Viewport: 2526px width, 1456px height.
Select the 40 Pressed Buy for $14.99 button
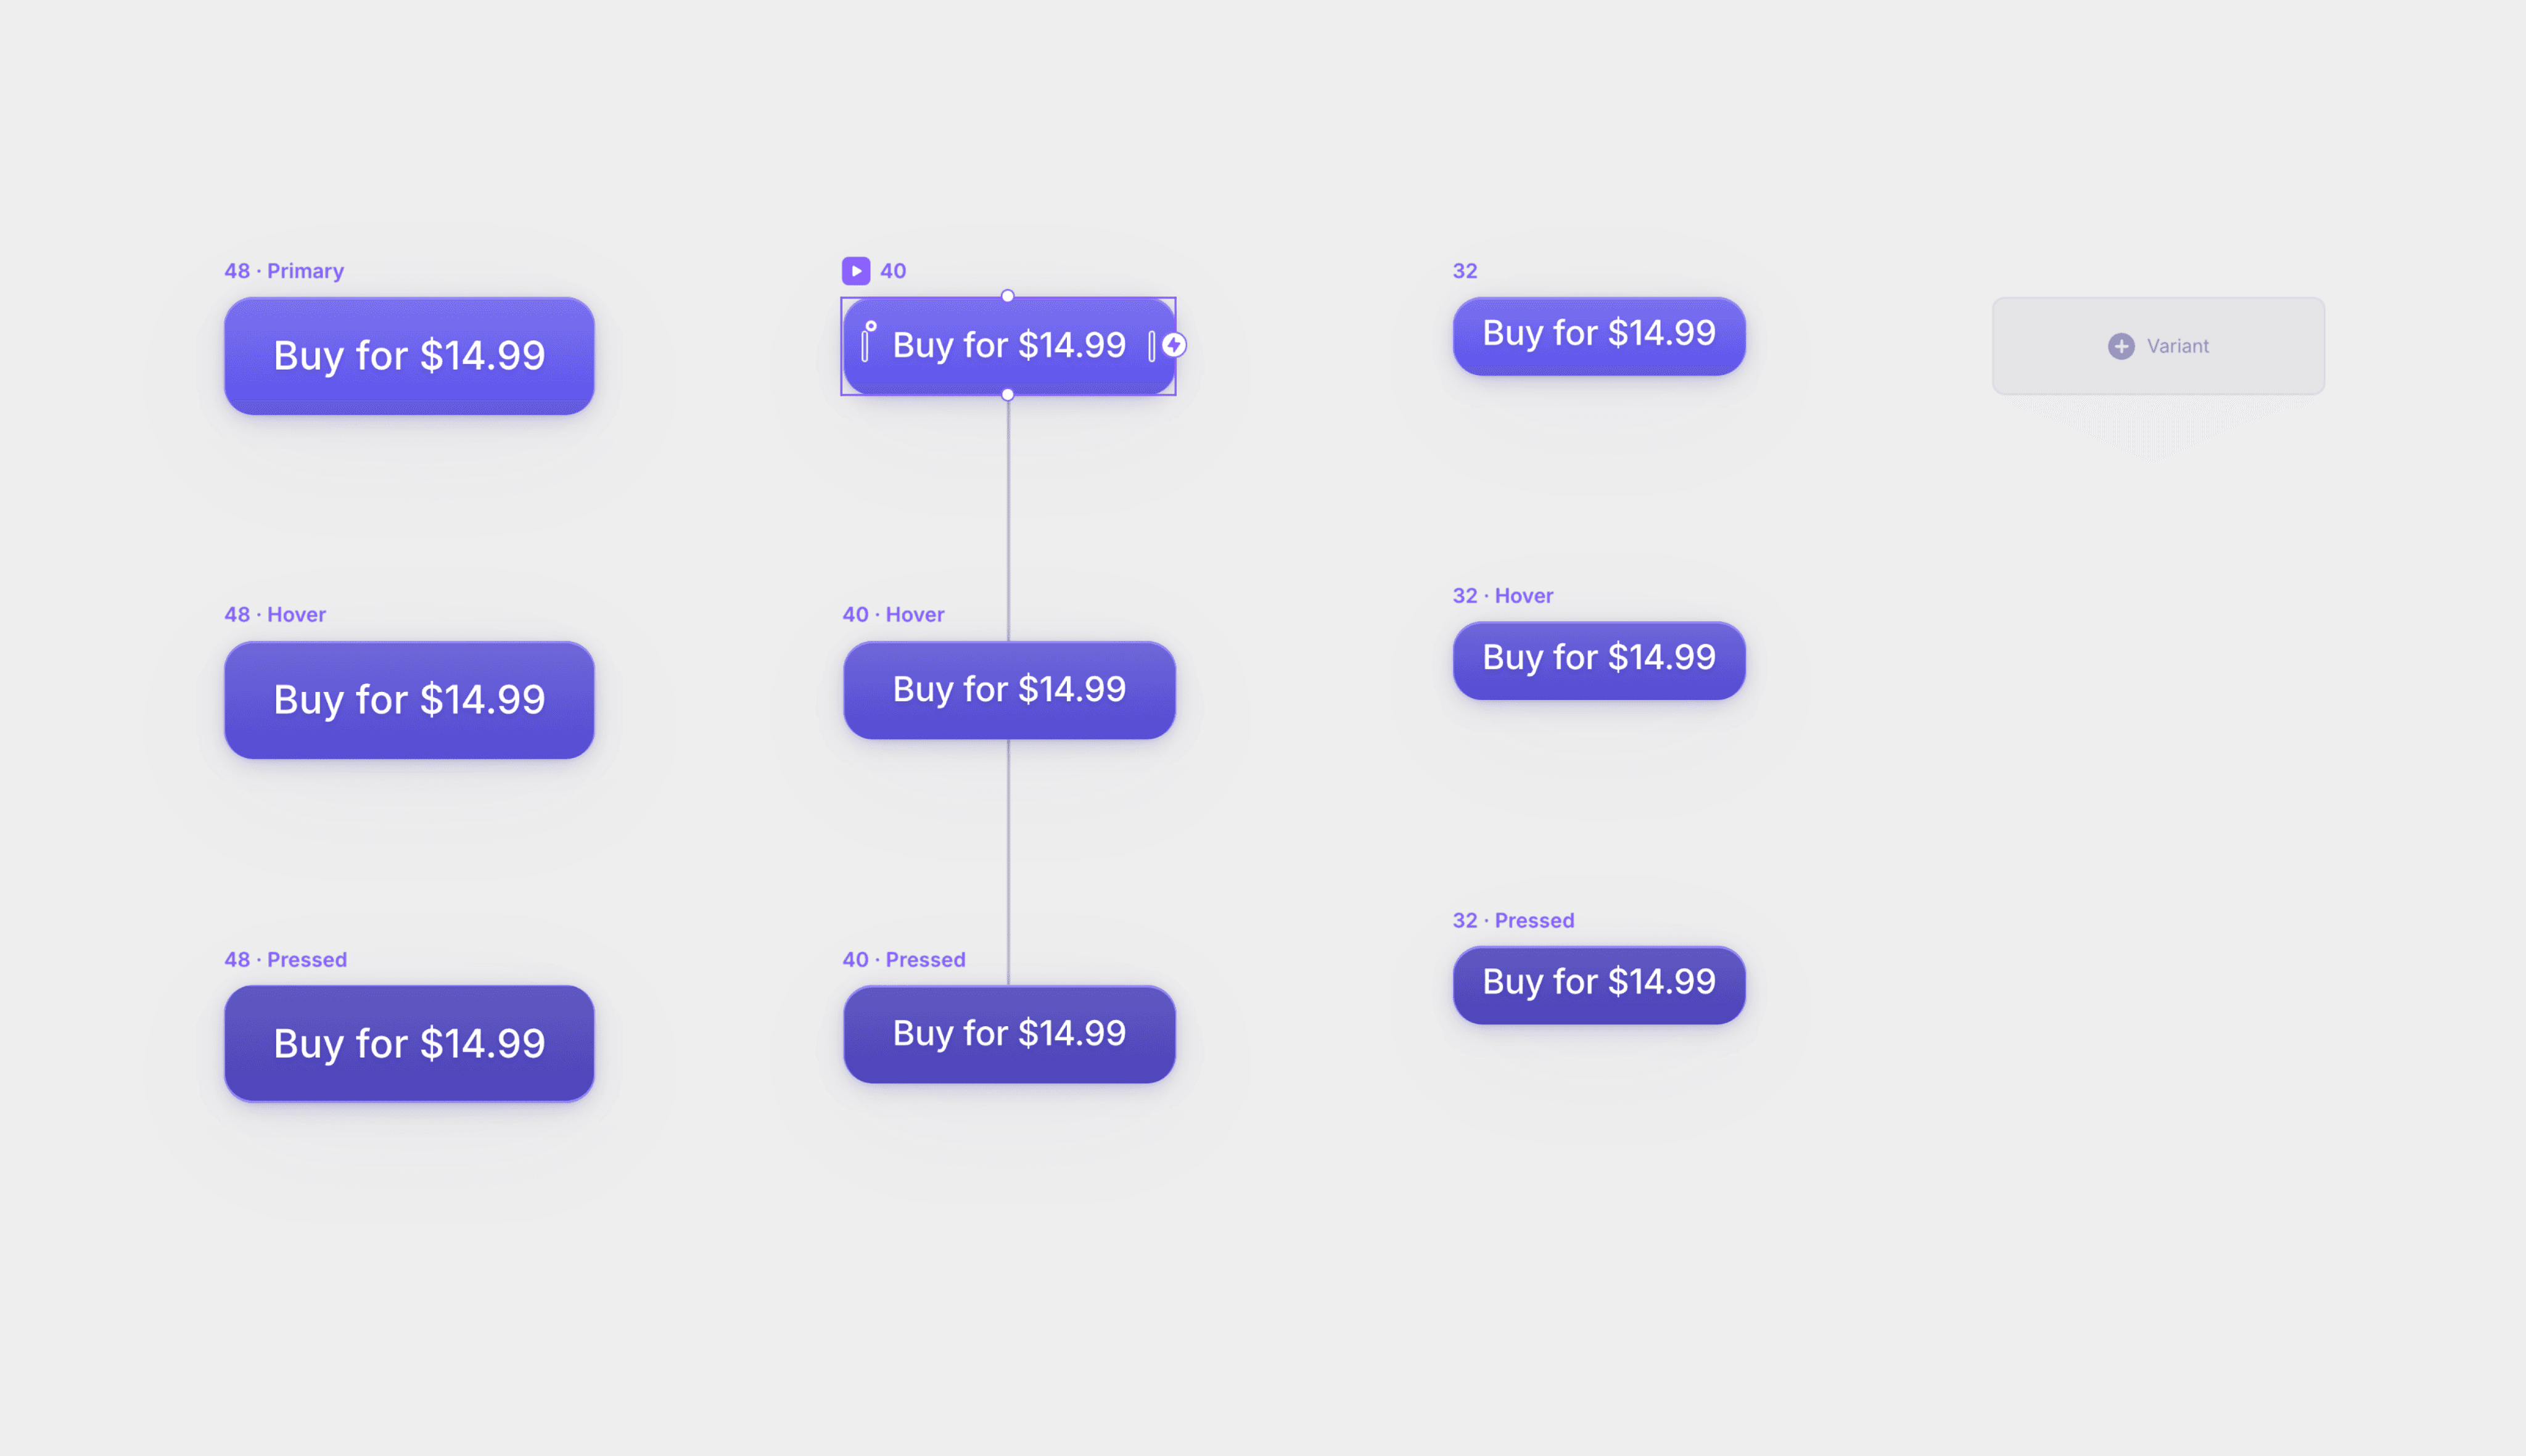click(1008, 1033)
